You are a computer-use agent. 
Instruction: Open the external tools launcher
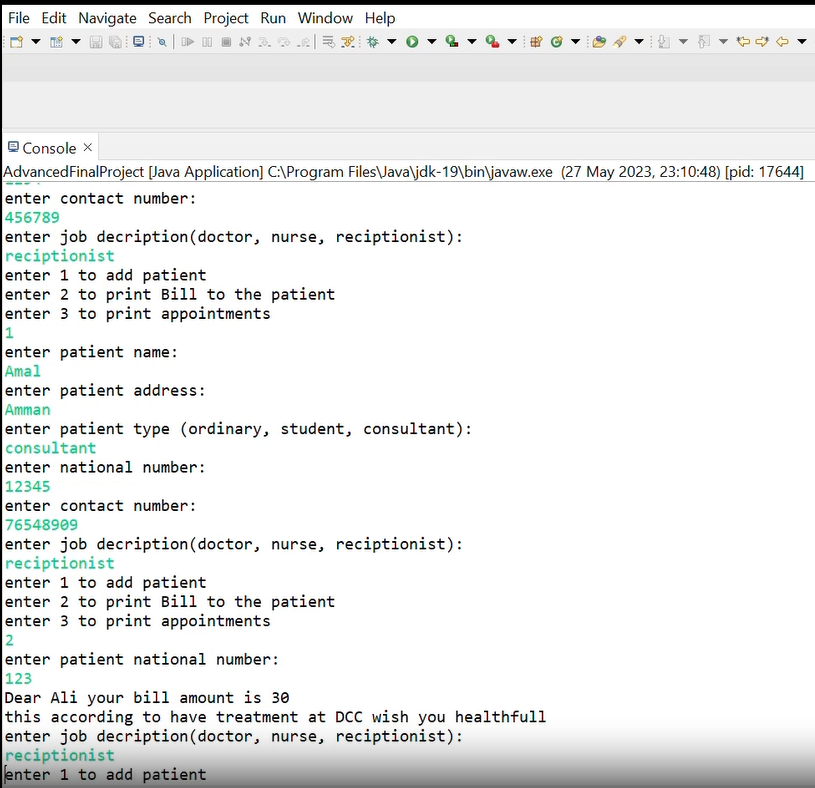point(491,40)
